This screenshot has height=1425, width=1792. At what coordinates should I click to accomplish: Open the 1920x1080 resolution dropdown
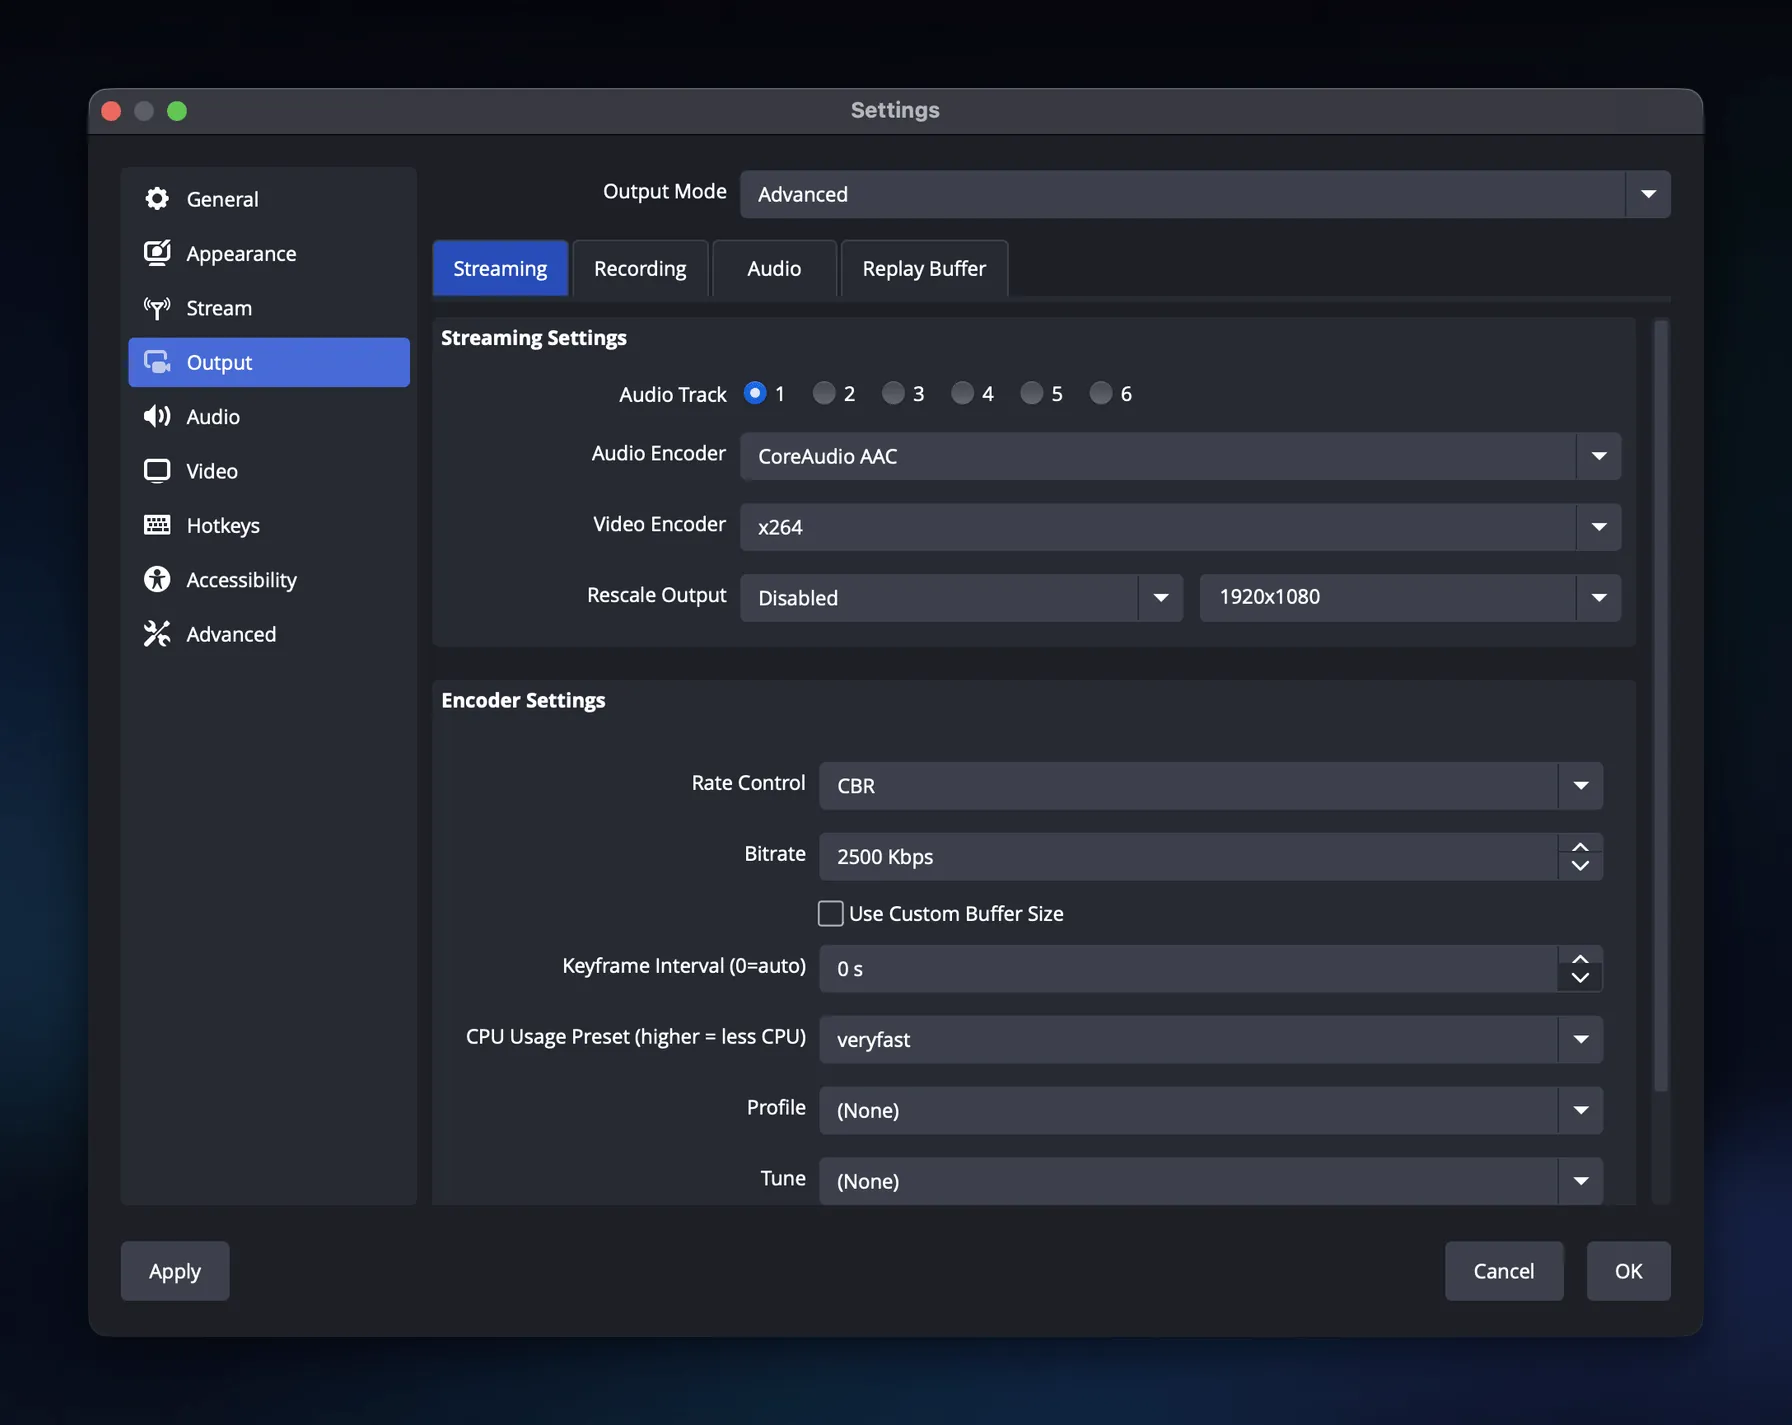tap(1410, 597)
